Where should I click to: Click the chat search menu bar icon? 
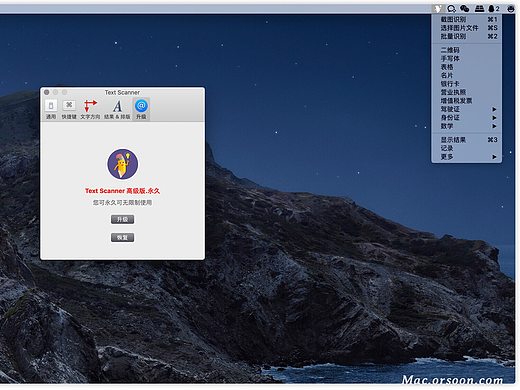coord(452,9)
